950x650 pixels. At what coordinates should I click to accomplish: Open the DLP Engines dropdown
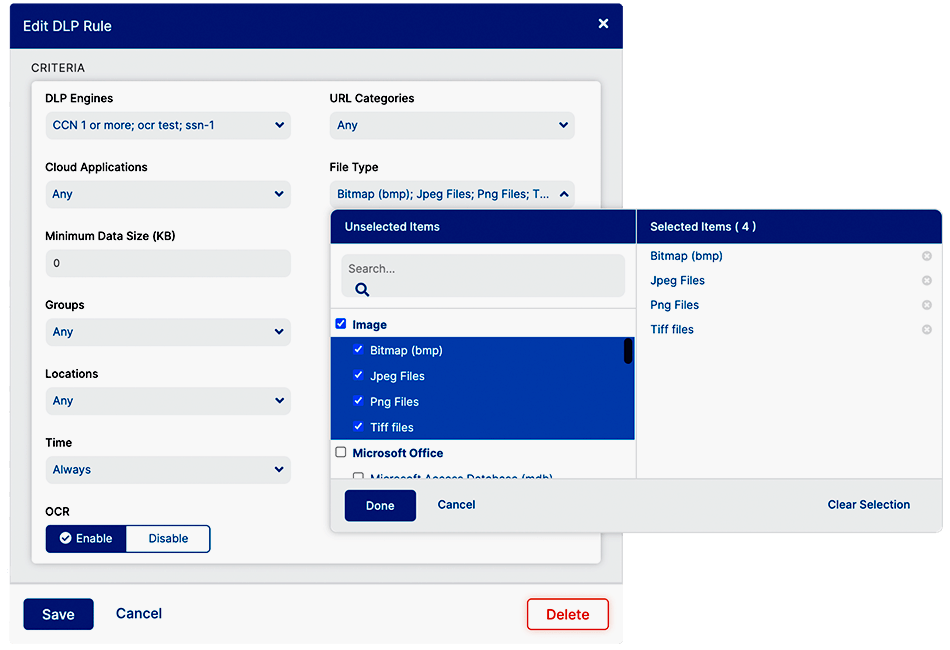tap(168, 125)
